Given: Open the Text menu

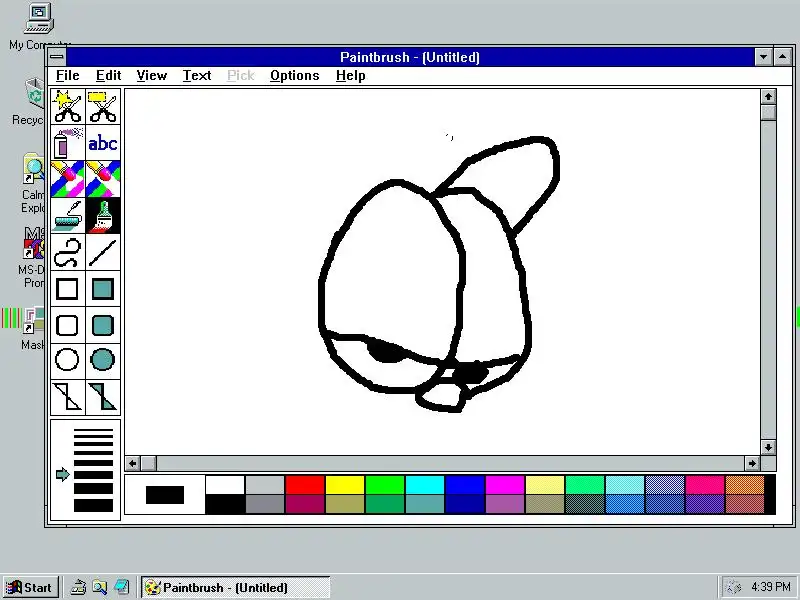Looking at the screenshot, I should tap(197, 76).
